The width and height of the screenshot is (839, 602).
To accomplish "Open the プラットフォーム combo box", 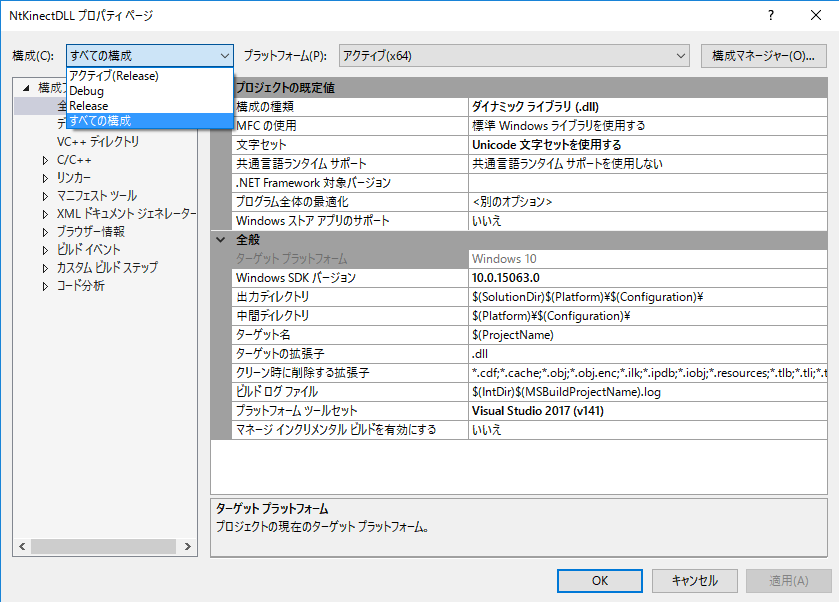I will tap(514, 56).
